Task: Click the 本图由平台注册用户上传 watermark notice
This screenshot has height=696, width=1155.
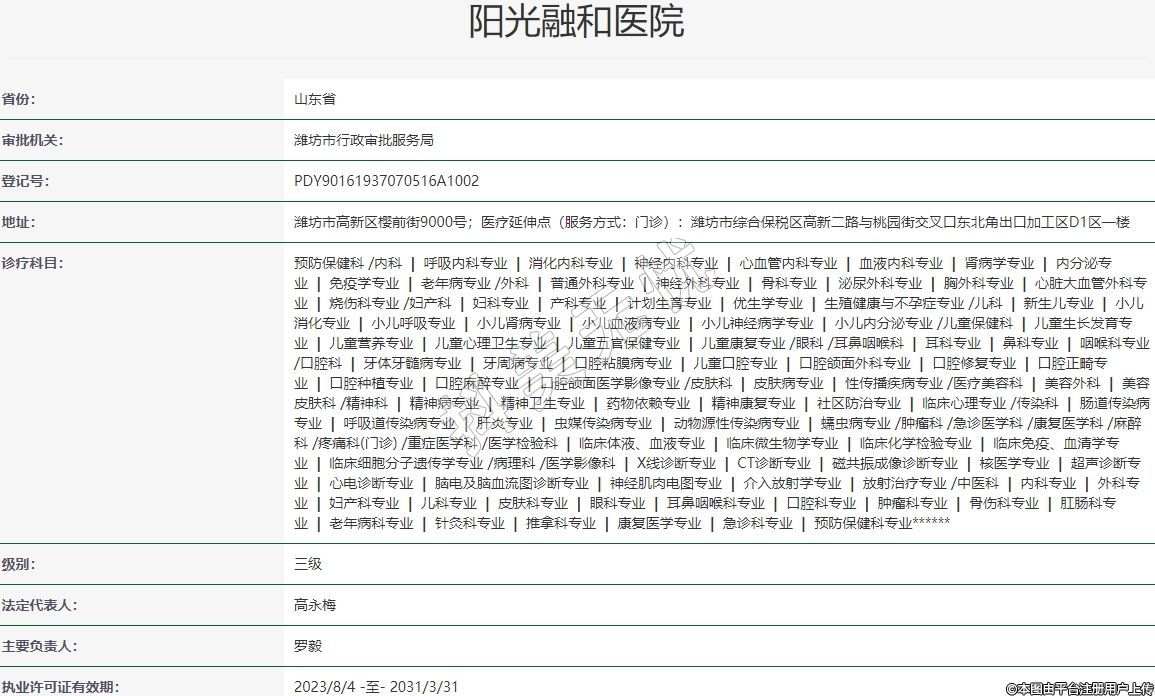Action: point(1079,688)
